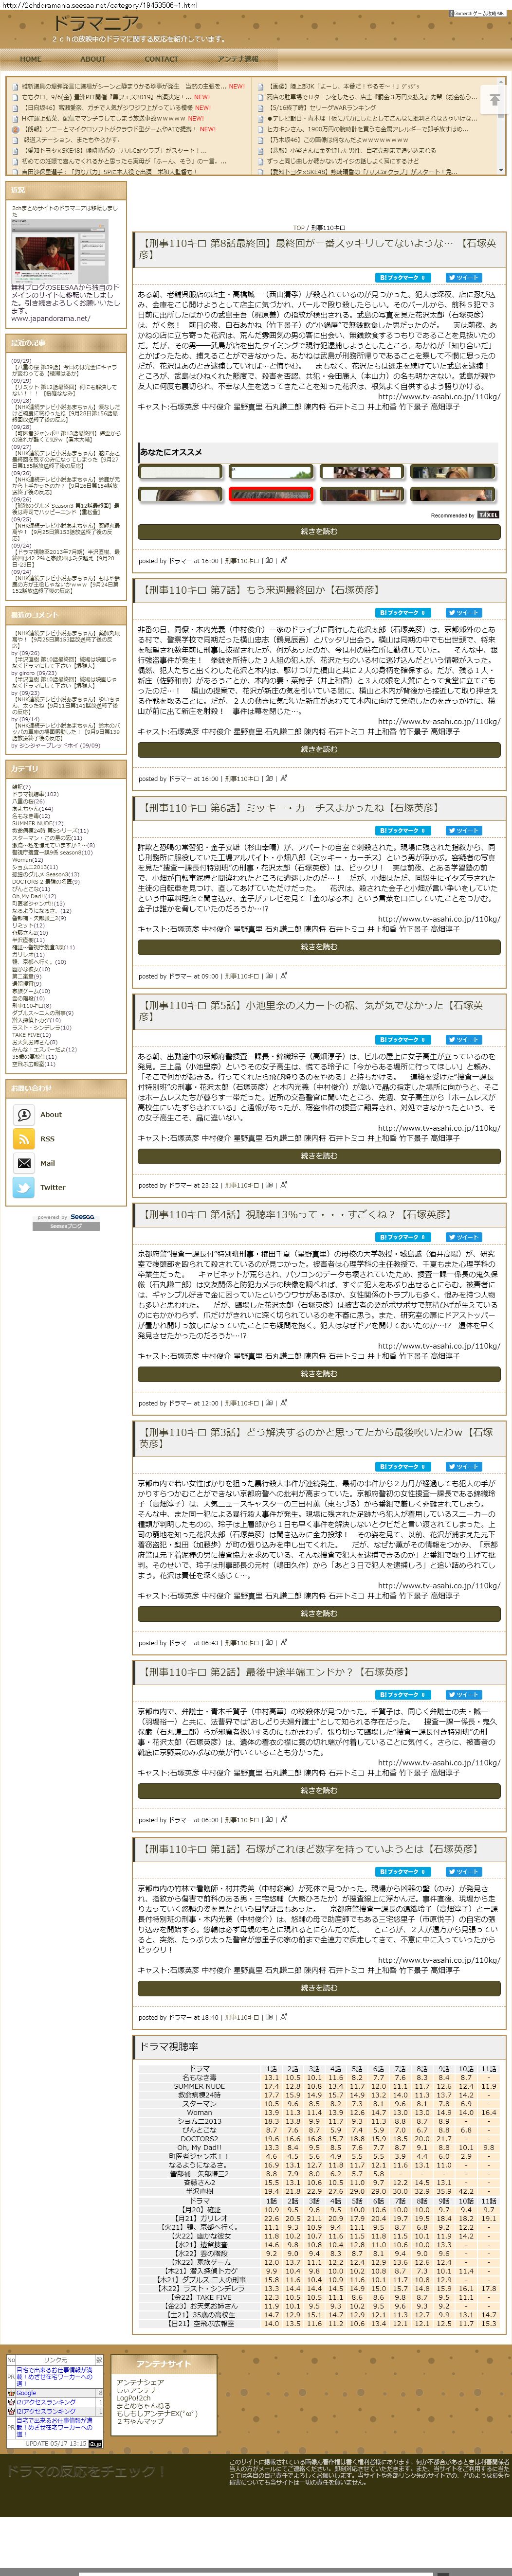Open the ABOUT navigation item

coord(93,59)
